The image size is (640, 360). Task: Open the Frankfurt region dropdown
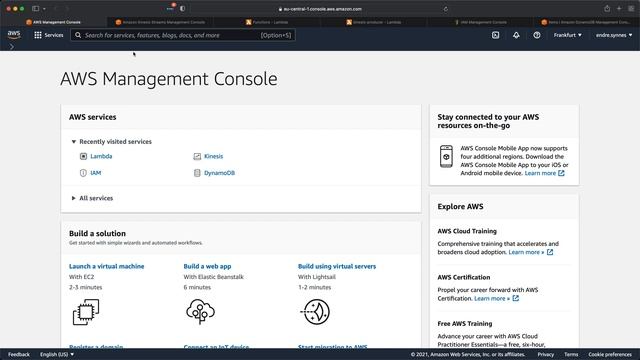[x=567, y=35]
